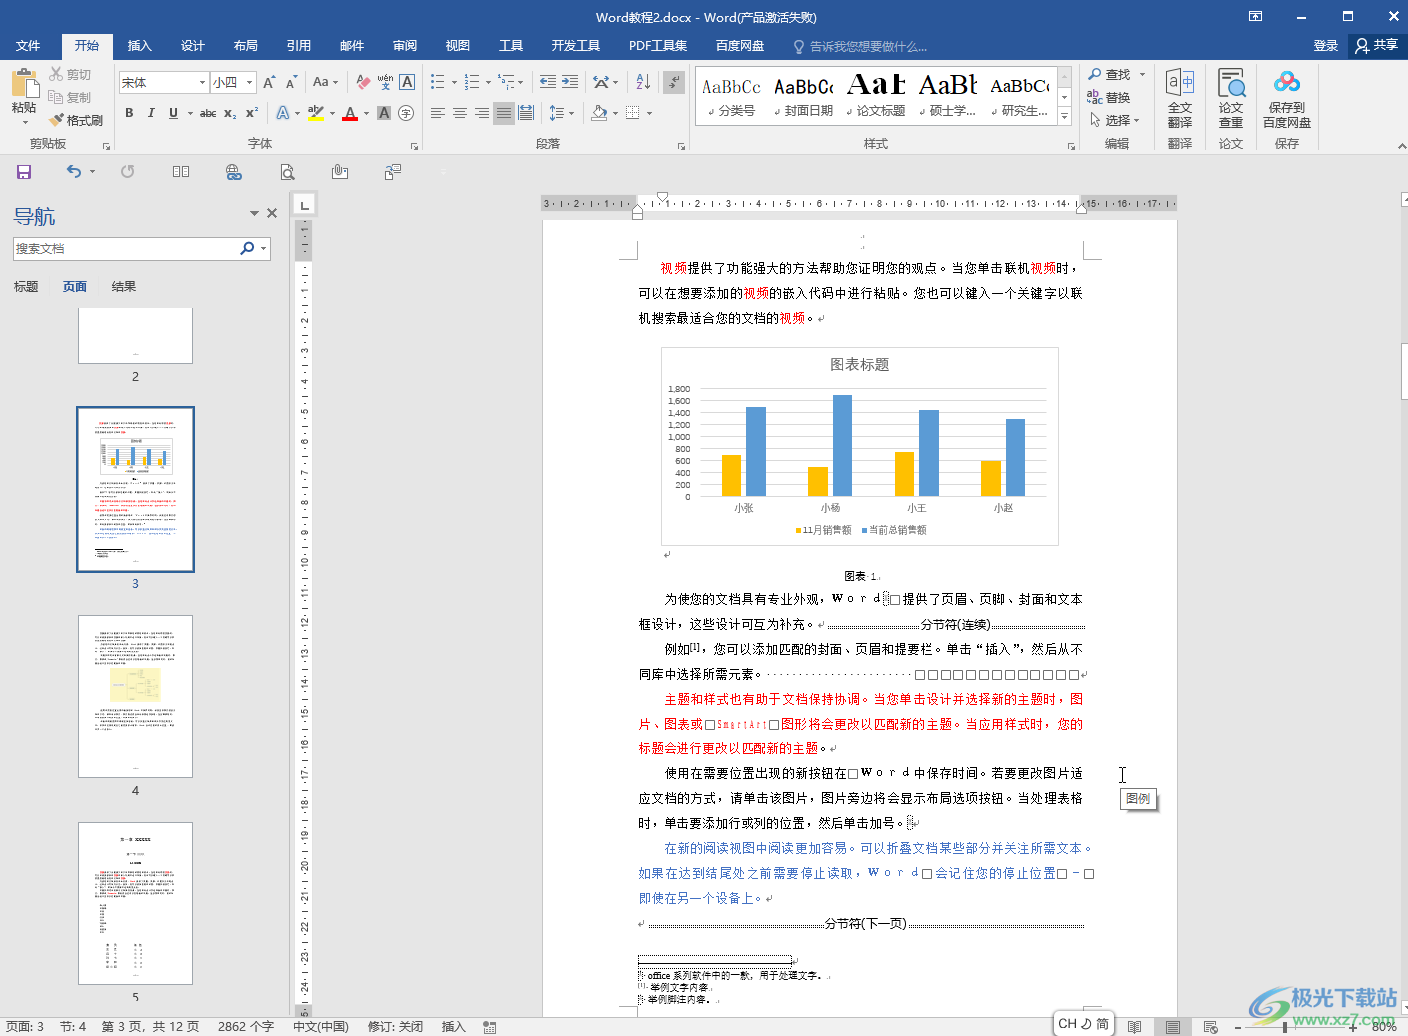The width and height of the screenshot is (1408, 1036).
Task: Expand bullet list style dropdown arrow
Action: point(454,83)
